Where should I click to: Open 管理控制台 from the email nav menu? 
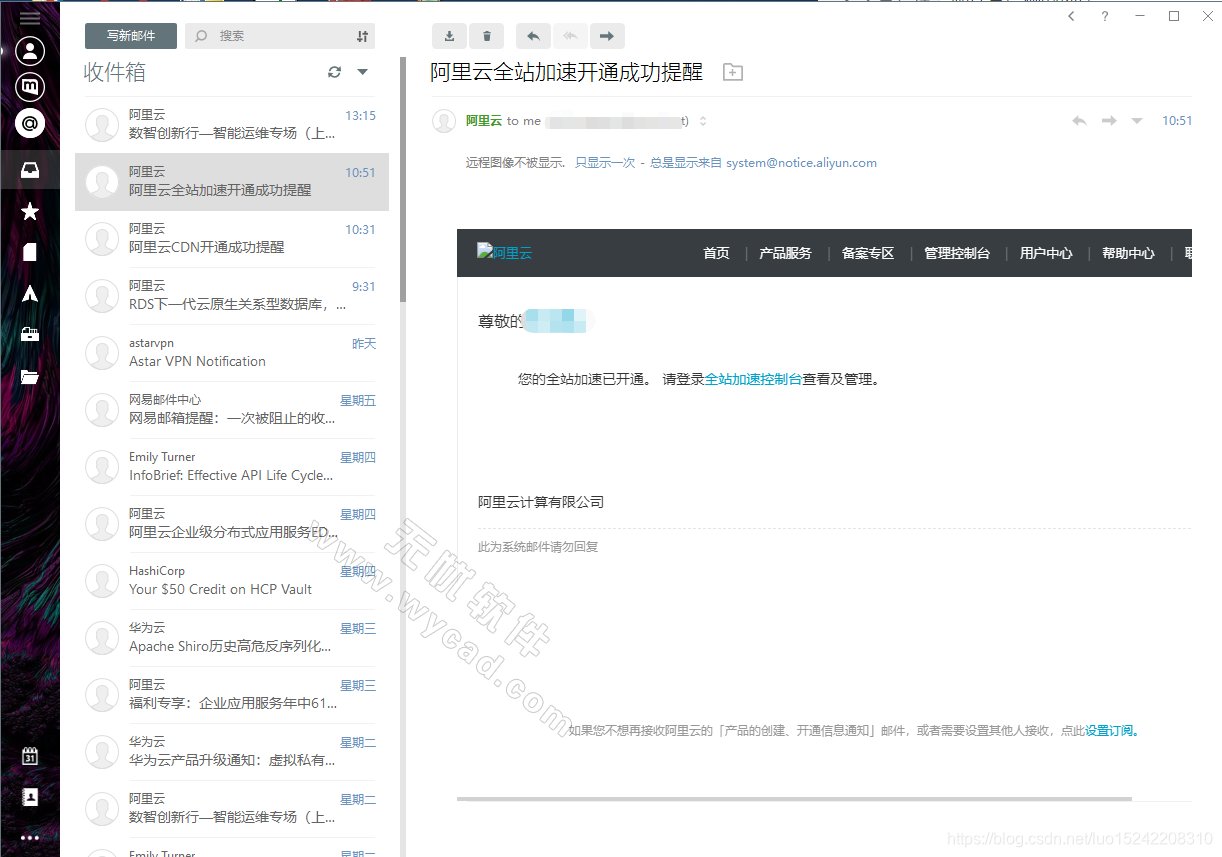[957, 253]
